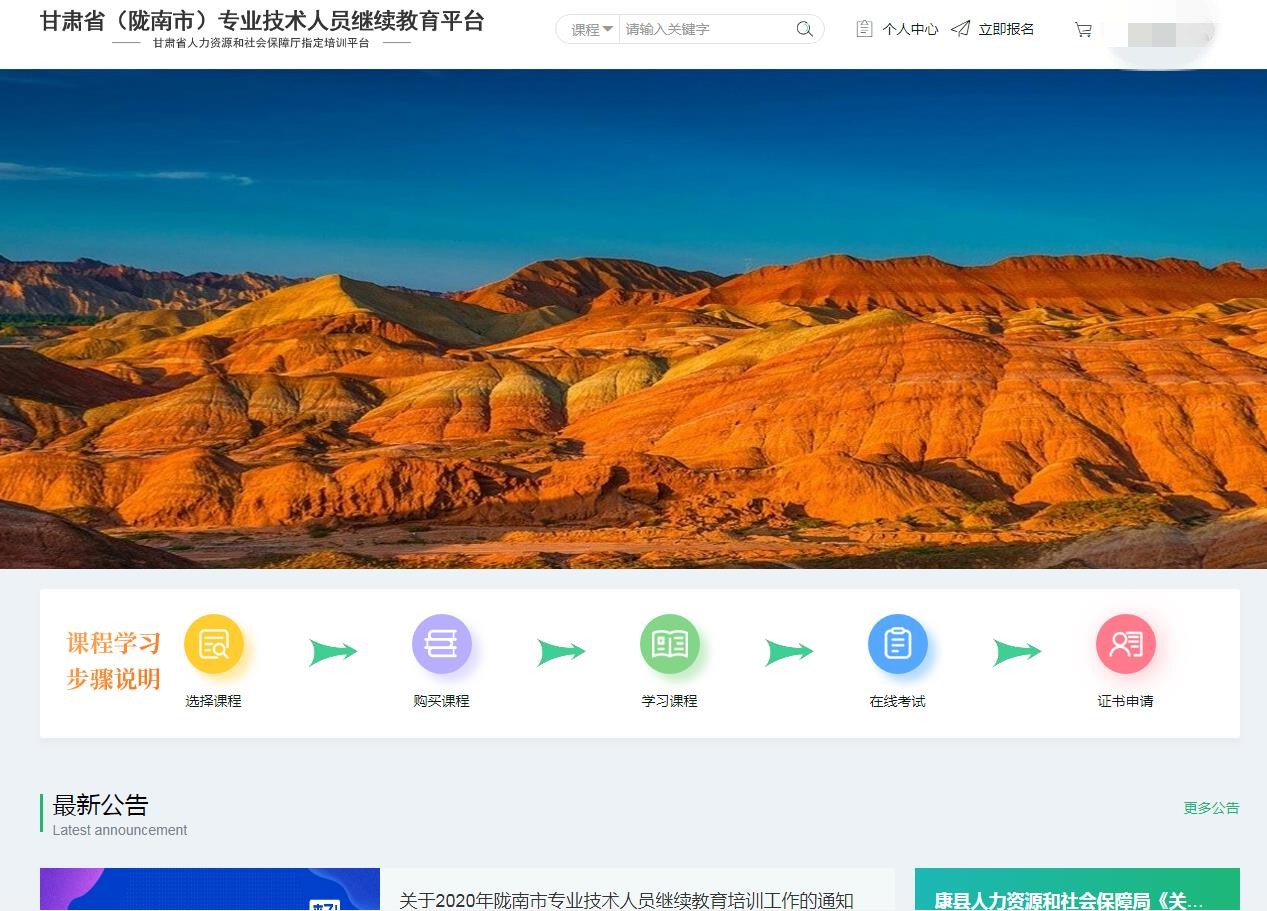Click the announcement thumbnail image
Viewport: 1267px width, 911px height.
tap(210, 890)
